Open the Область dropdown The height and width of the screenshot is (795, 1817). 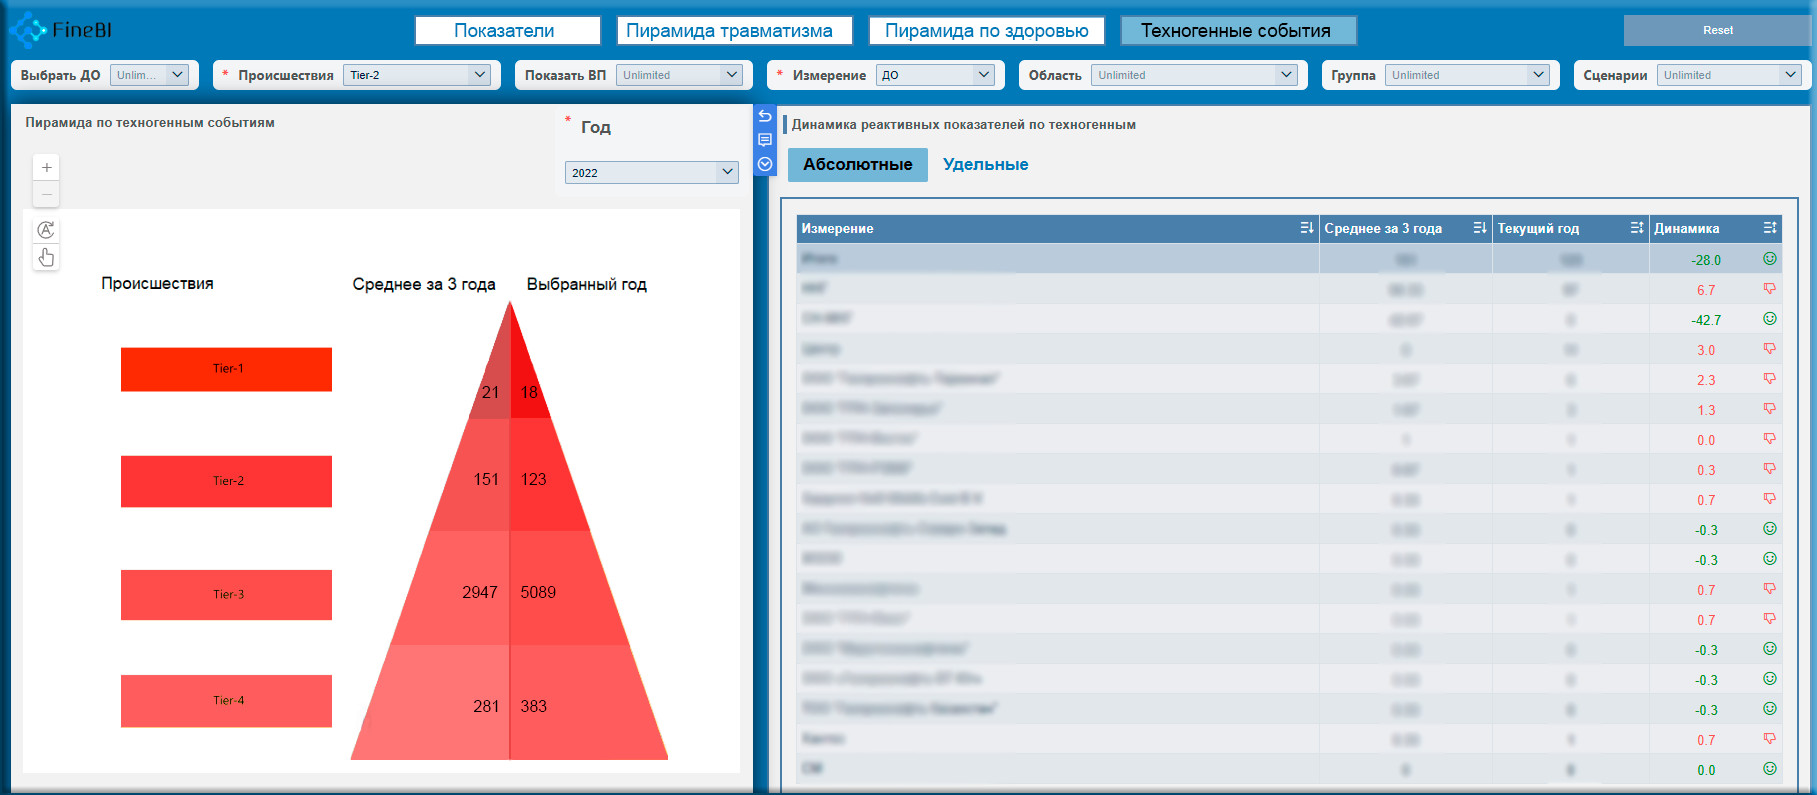(x=1193, y=75)
